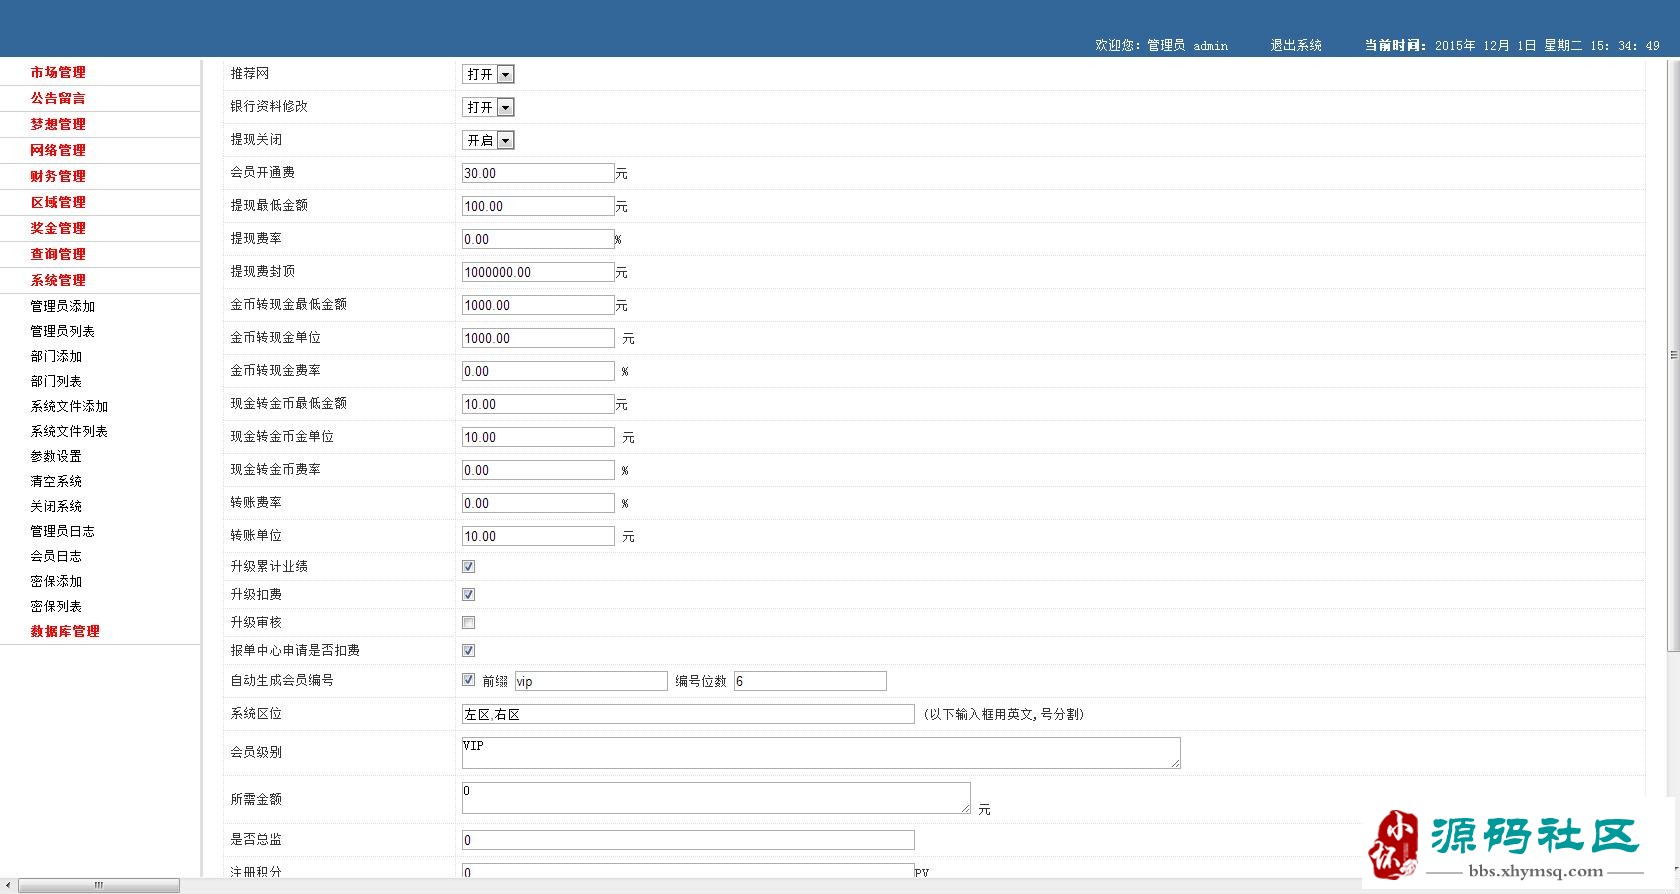Go to 管理员添加 page

[62, 306]
